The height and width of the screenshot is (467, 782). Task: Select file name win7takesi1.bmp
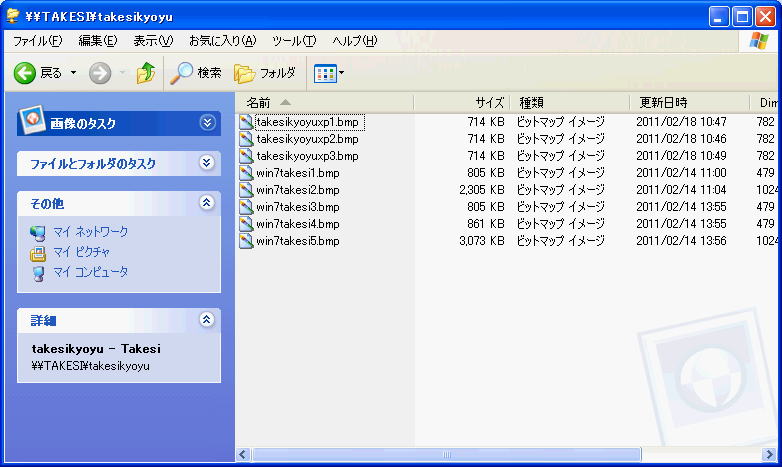coord(298,173)
